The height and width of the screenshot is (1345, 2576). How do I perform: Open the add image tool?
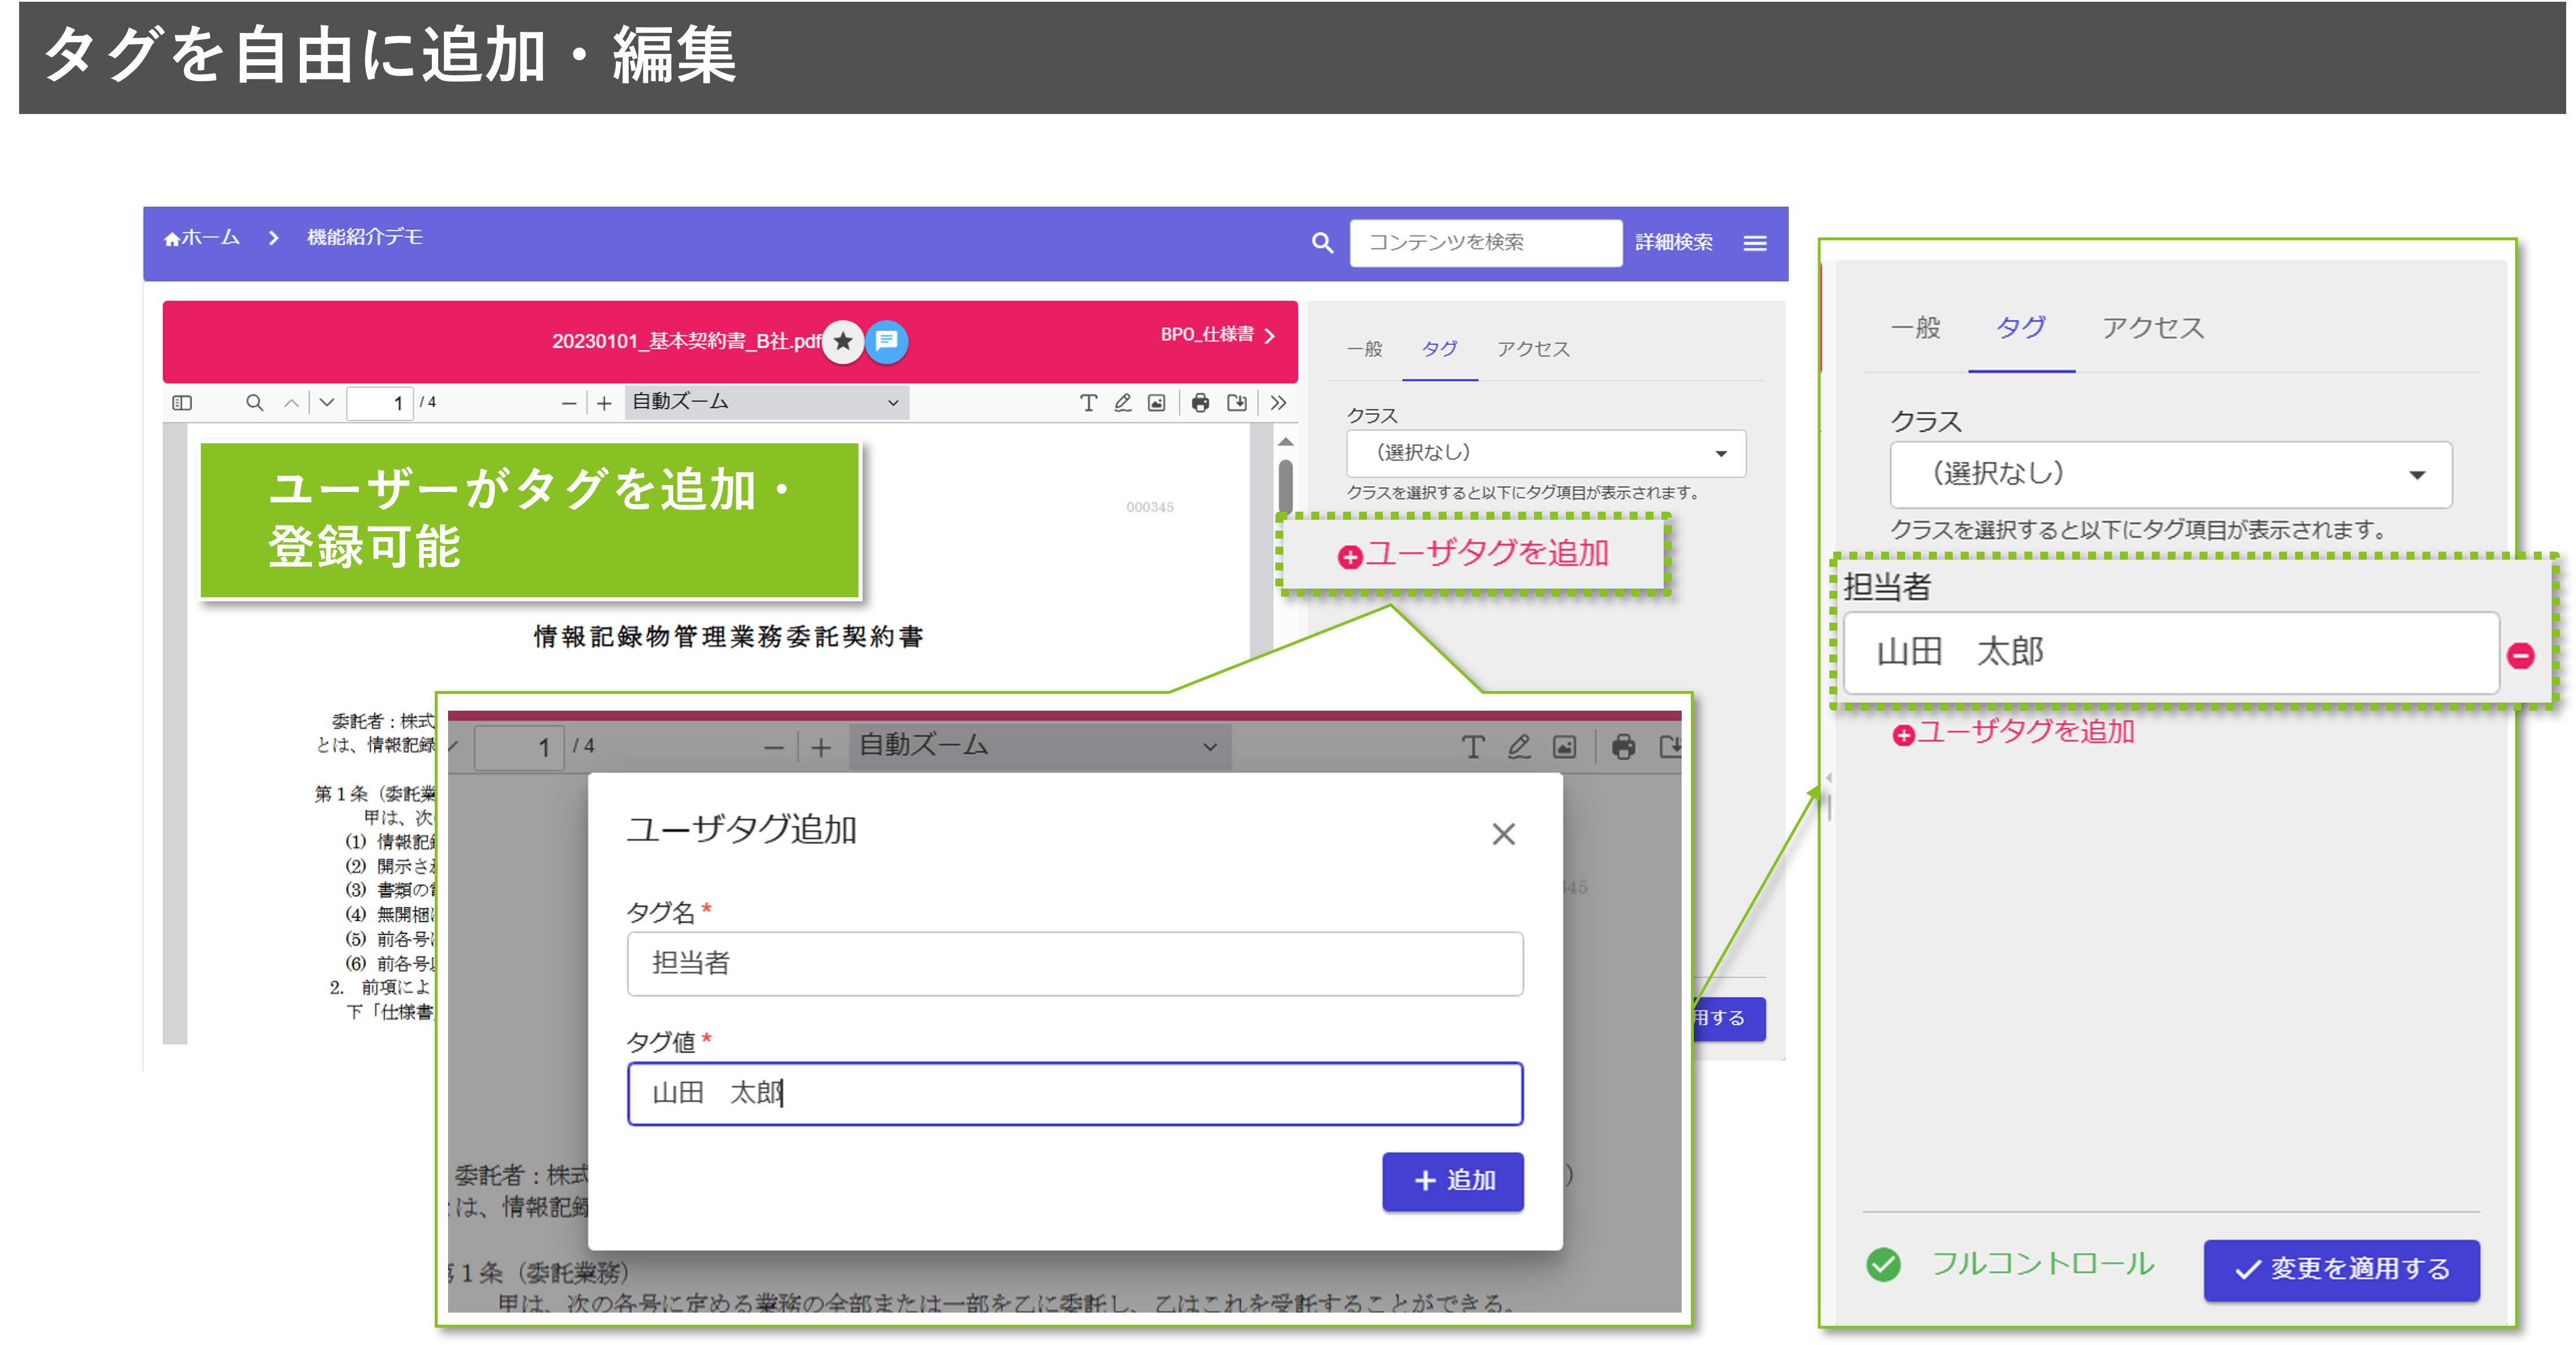(x=1156, y=403)
